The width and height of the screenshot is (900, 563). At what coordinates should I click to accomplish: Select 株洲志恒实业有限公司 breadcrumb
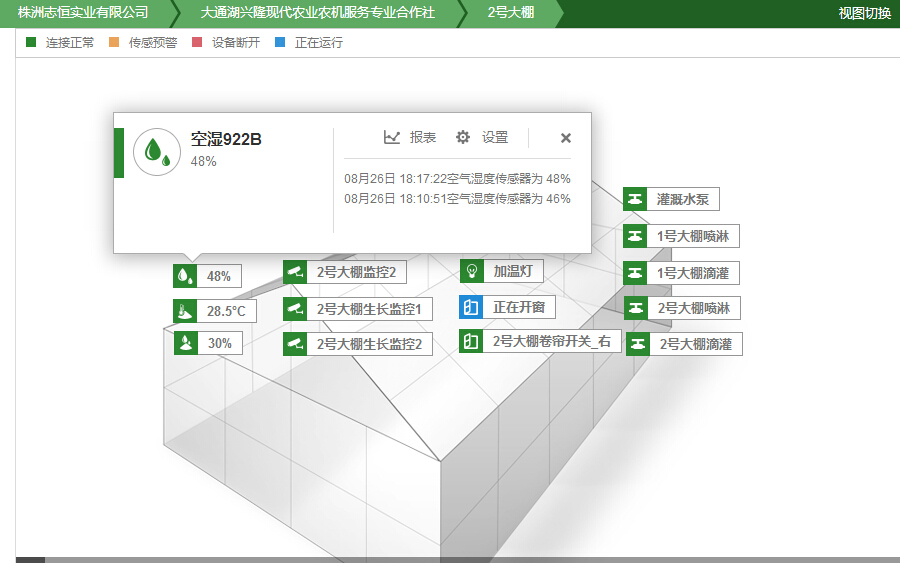click(83, 13)
